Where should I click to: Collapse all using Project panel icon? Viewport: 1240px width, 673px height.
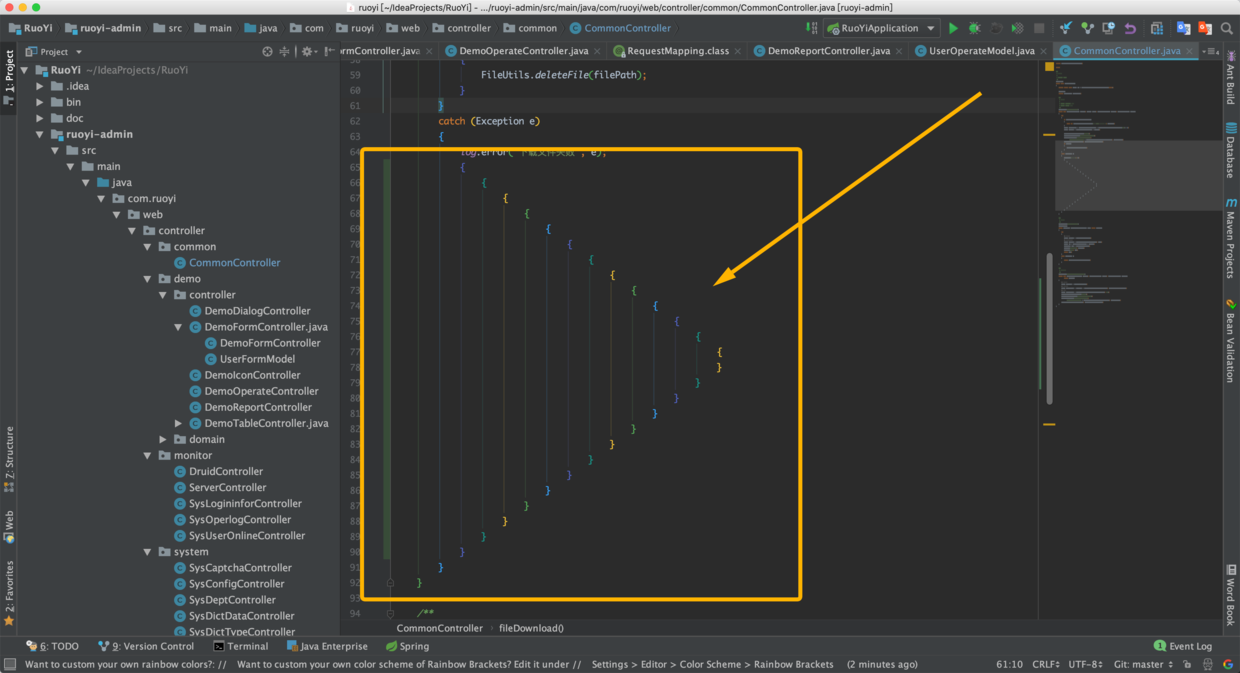coord(285,51)
